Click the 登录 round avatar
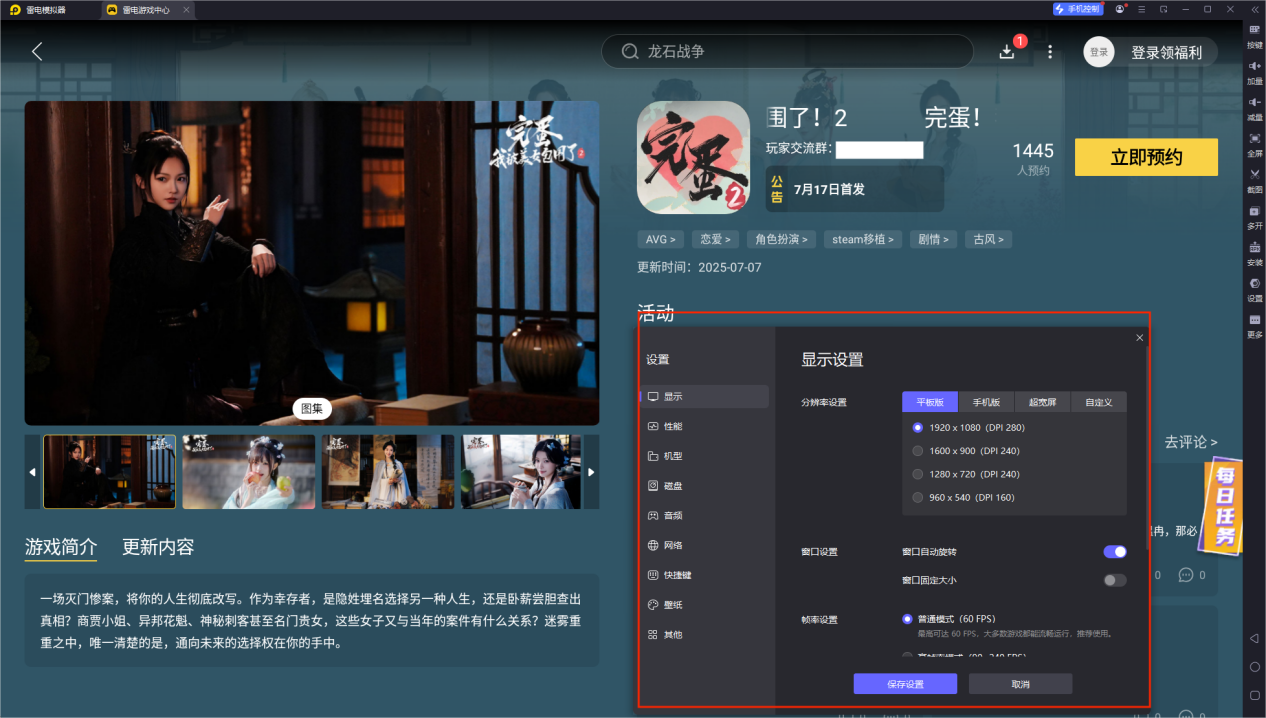Viewport: 1266px width, 718px height. (x=1099, y=52)
